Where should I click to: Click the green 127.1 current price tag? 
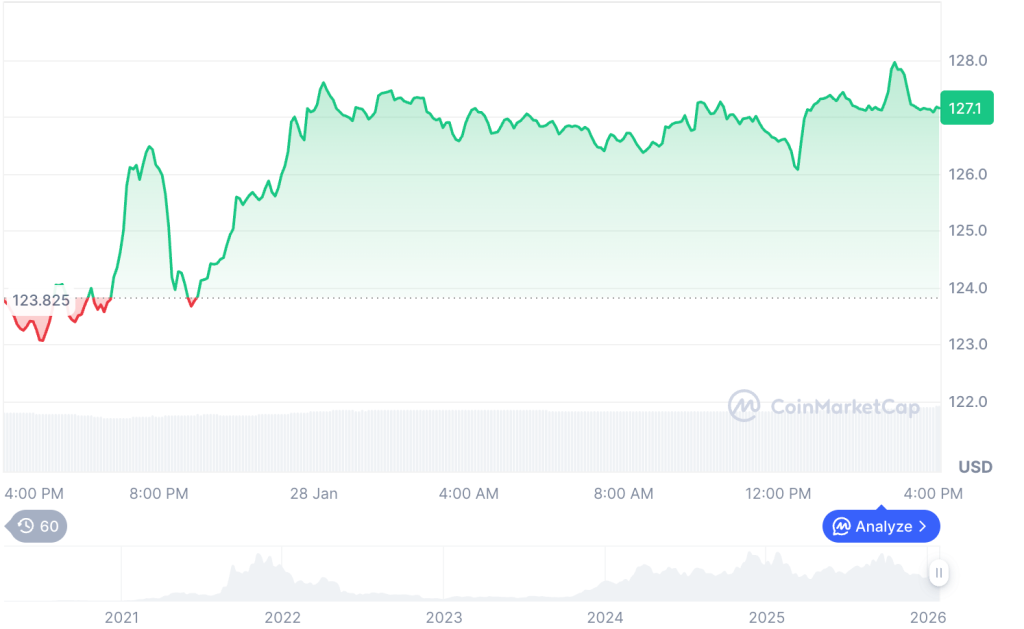966,108
